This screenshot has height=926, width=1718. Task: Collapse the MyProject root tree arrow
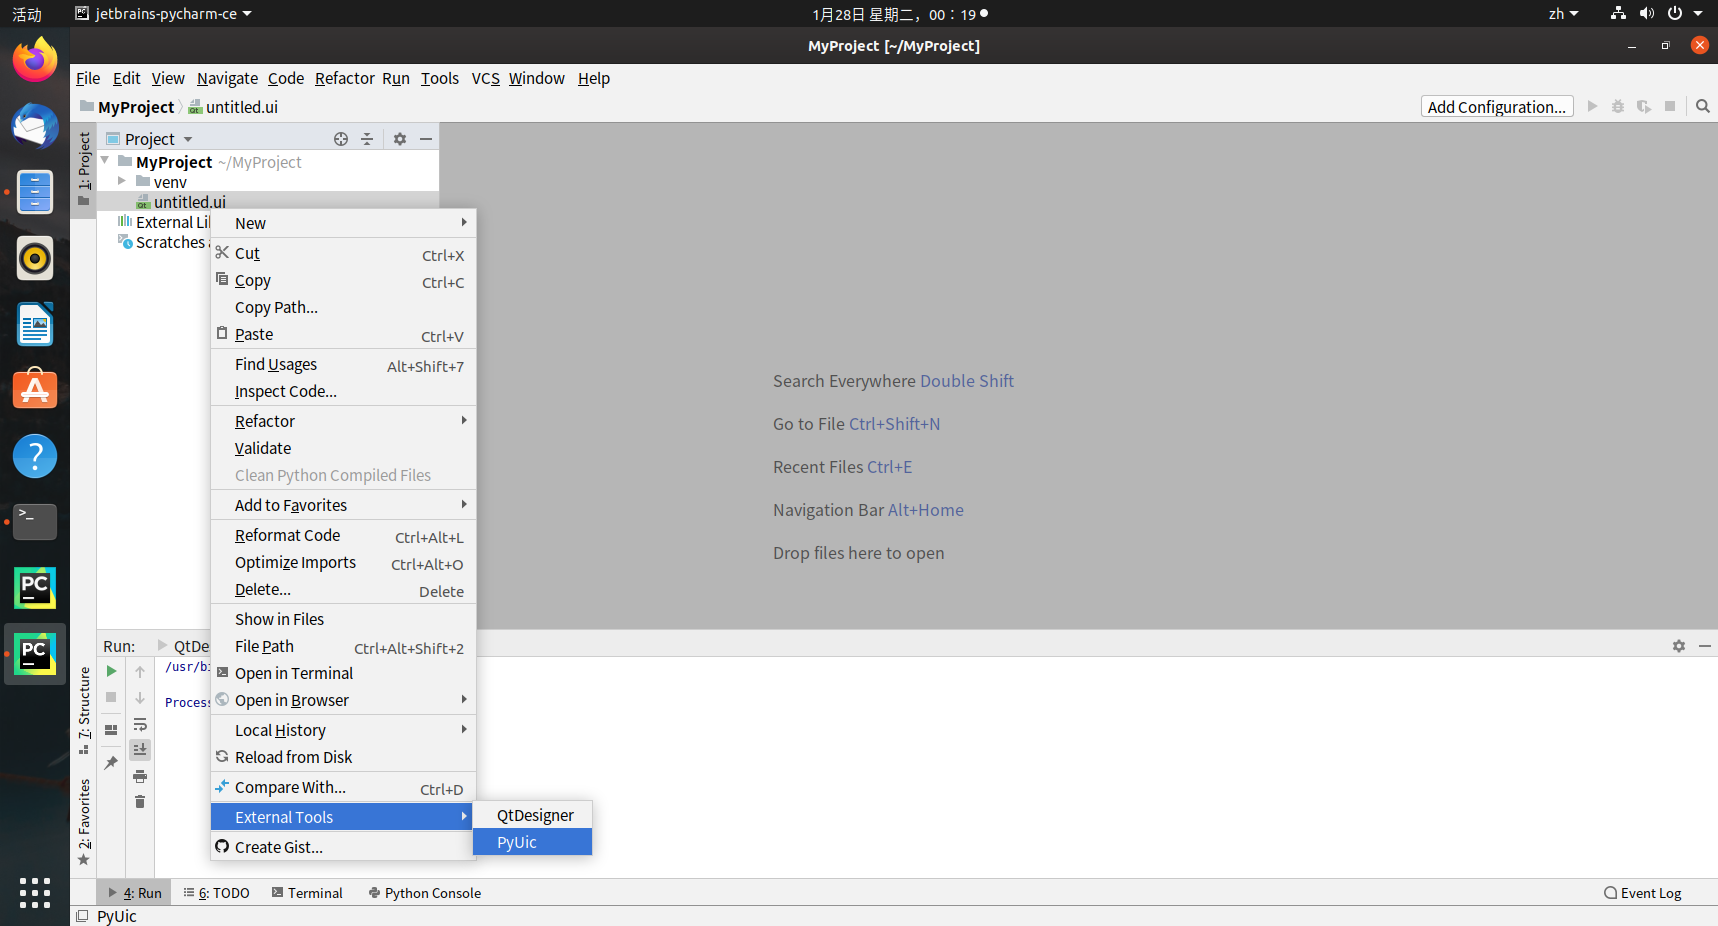tap(105, 161)
